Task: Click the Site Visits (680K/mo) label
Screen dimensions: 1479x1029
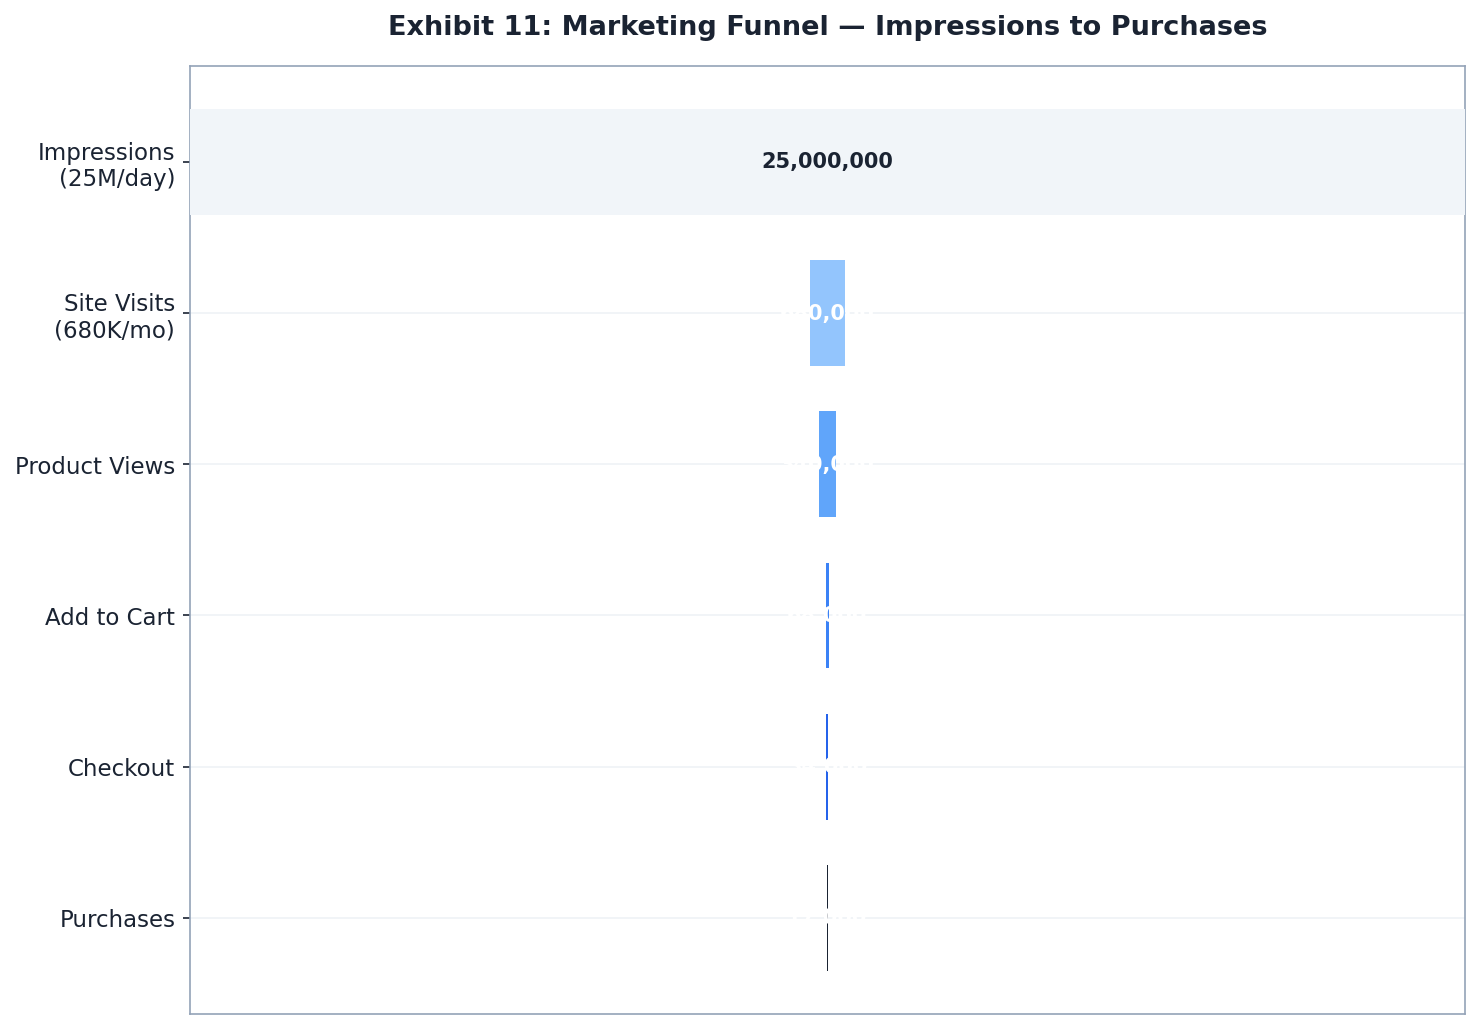Action: 116,316
